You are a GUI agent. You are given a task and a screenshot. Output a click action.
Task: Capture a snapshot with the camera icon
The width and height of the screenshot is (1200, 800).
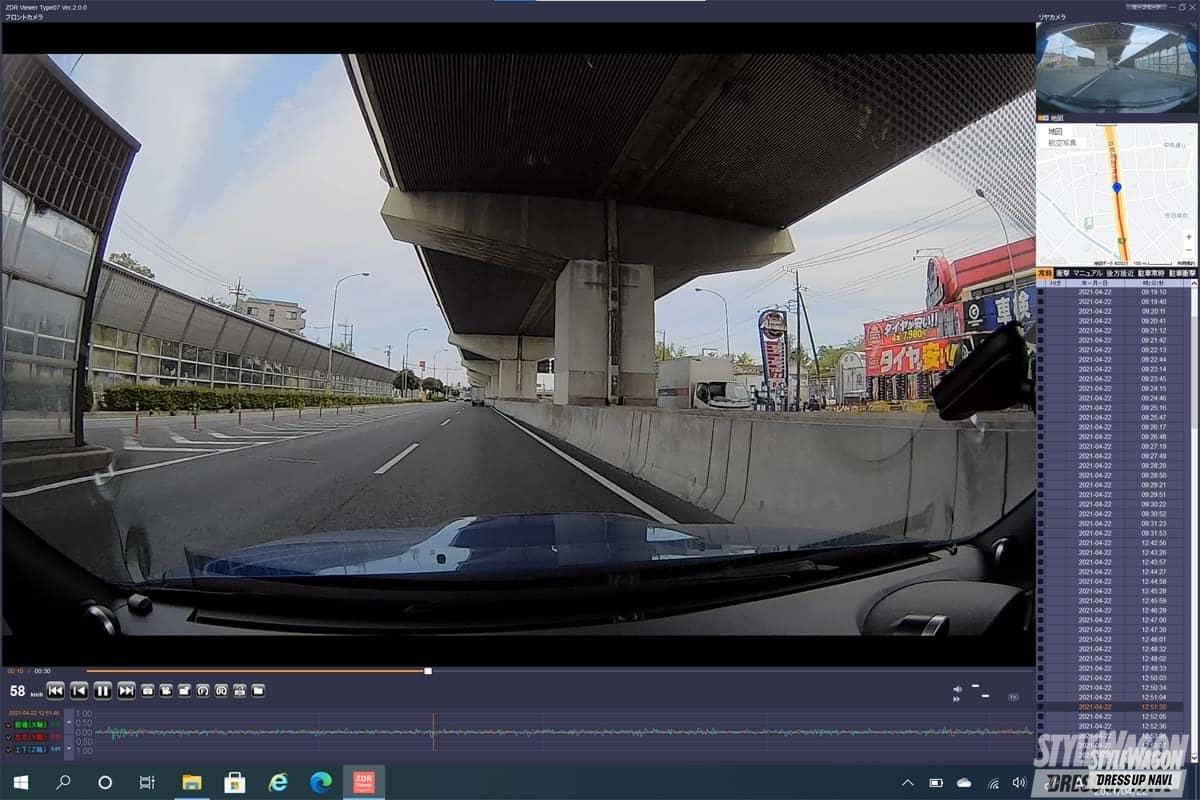click(147, 690)
